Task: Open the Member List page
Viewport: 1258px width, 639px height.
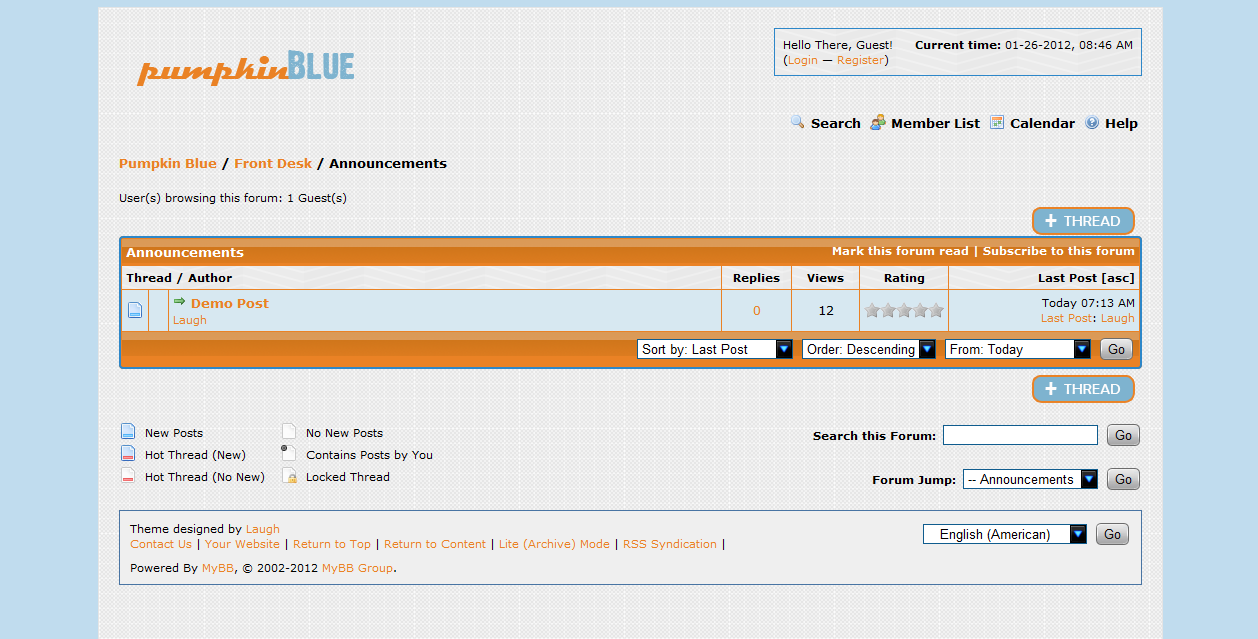Action: click(x=935, y=123)
